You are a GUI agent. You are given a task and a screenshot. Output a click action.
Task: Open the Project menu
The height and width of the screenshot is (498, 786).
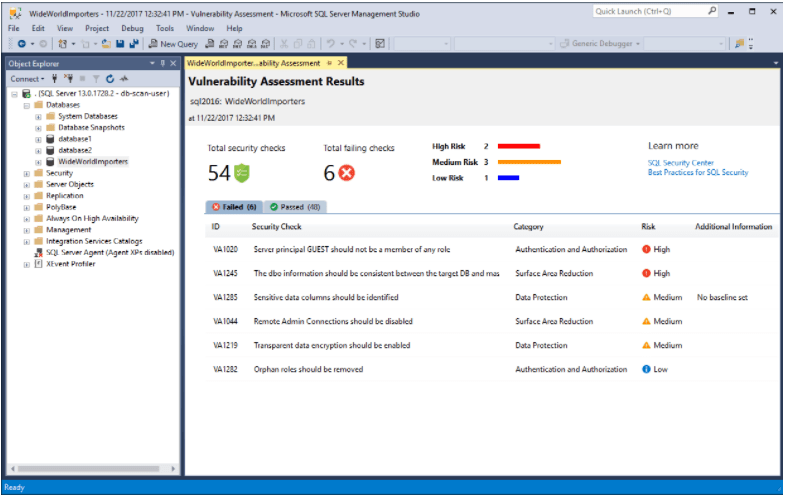[x=97, y=28]
